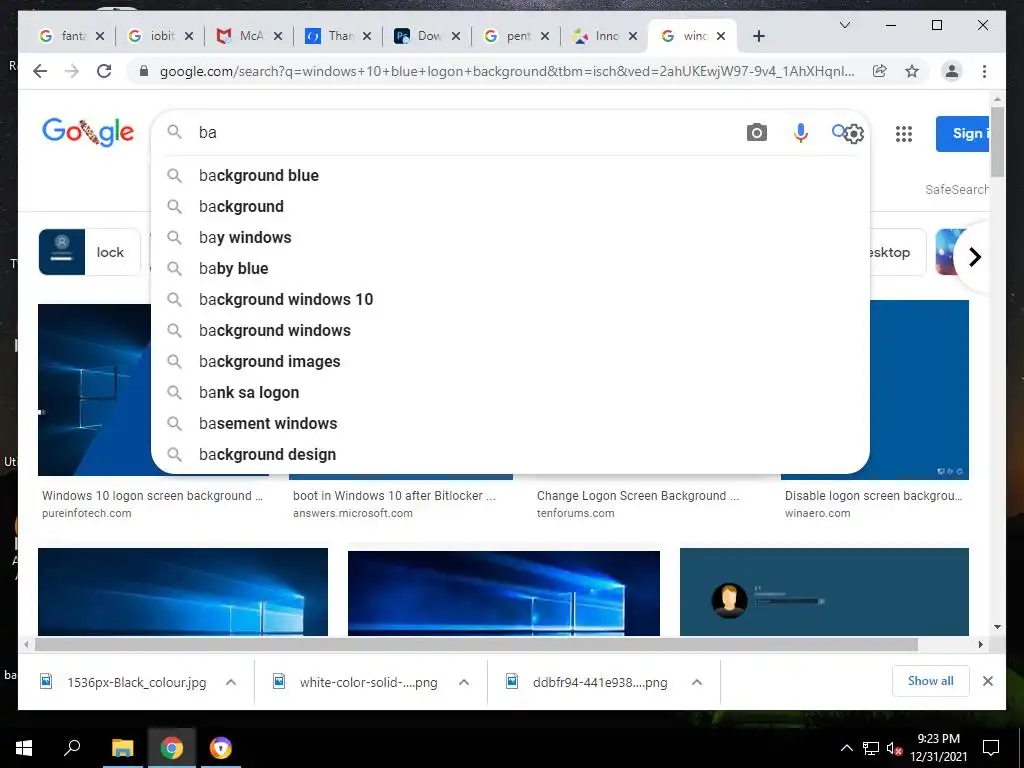Viewport: 1024px width, 768px height.
Task: Click the muted volume tray icon
Action: coord(894,748)
